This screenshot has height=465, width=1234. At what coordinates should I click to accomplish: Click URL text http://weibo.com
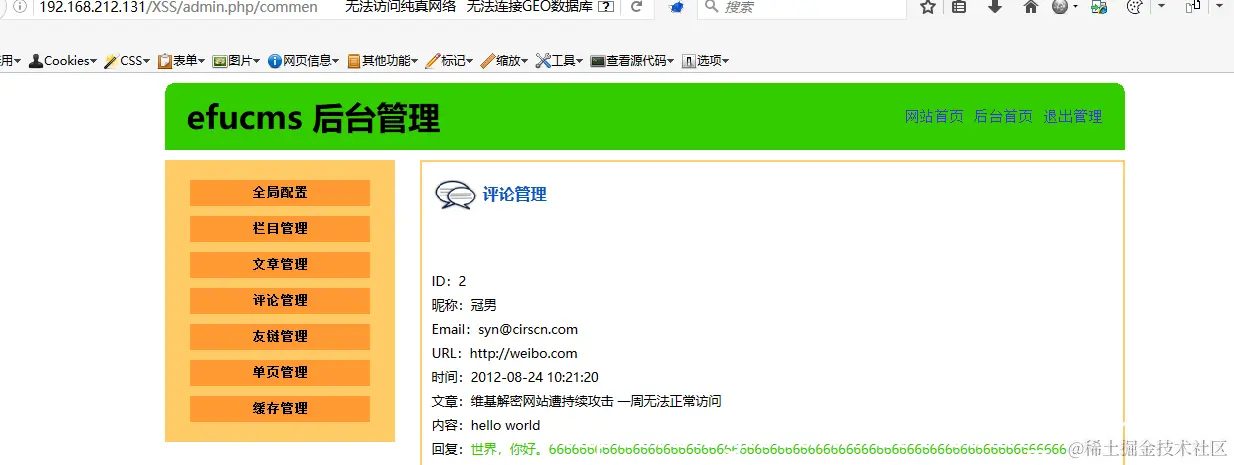tap(523, 353)
